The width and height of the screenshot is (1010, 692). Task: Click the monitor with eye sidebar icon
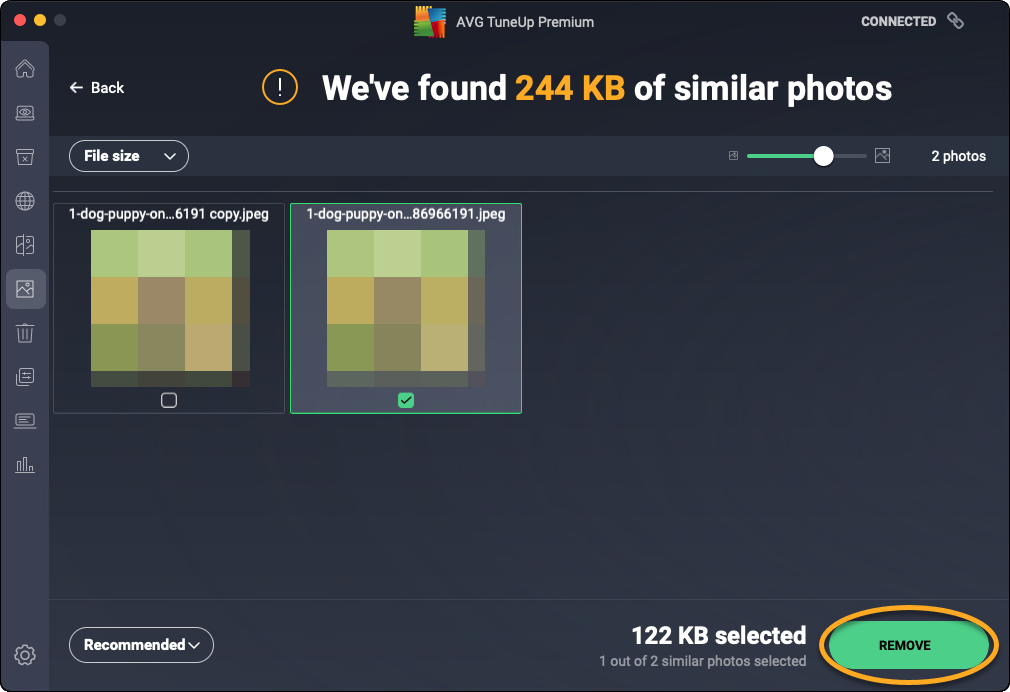click(25, 113)
